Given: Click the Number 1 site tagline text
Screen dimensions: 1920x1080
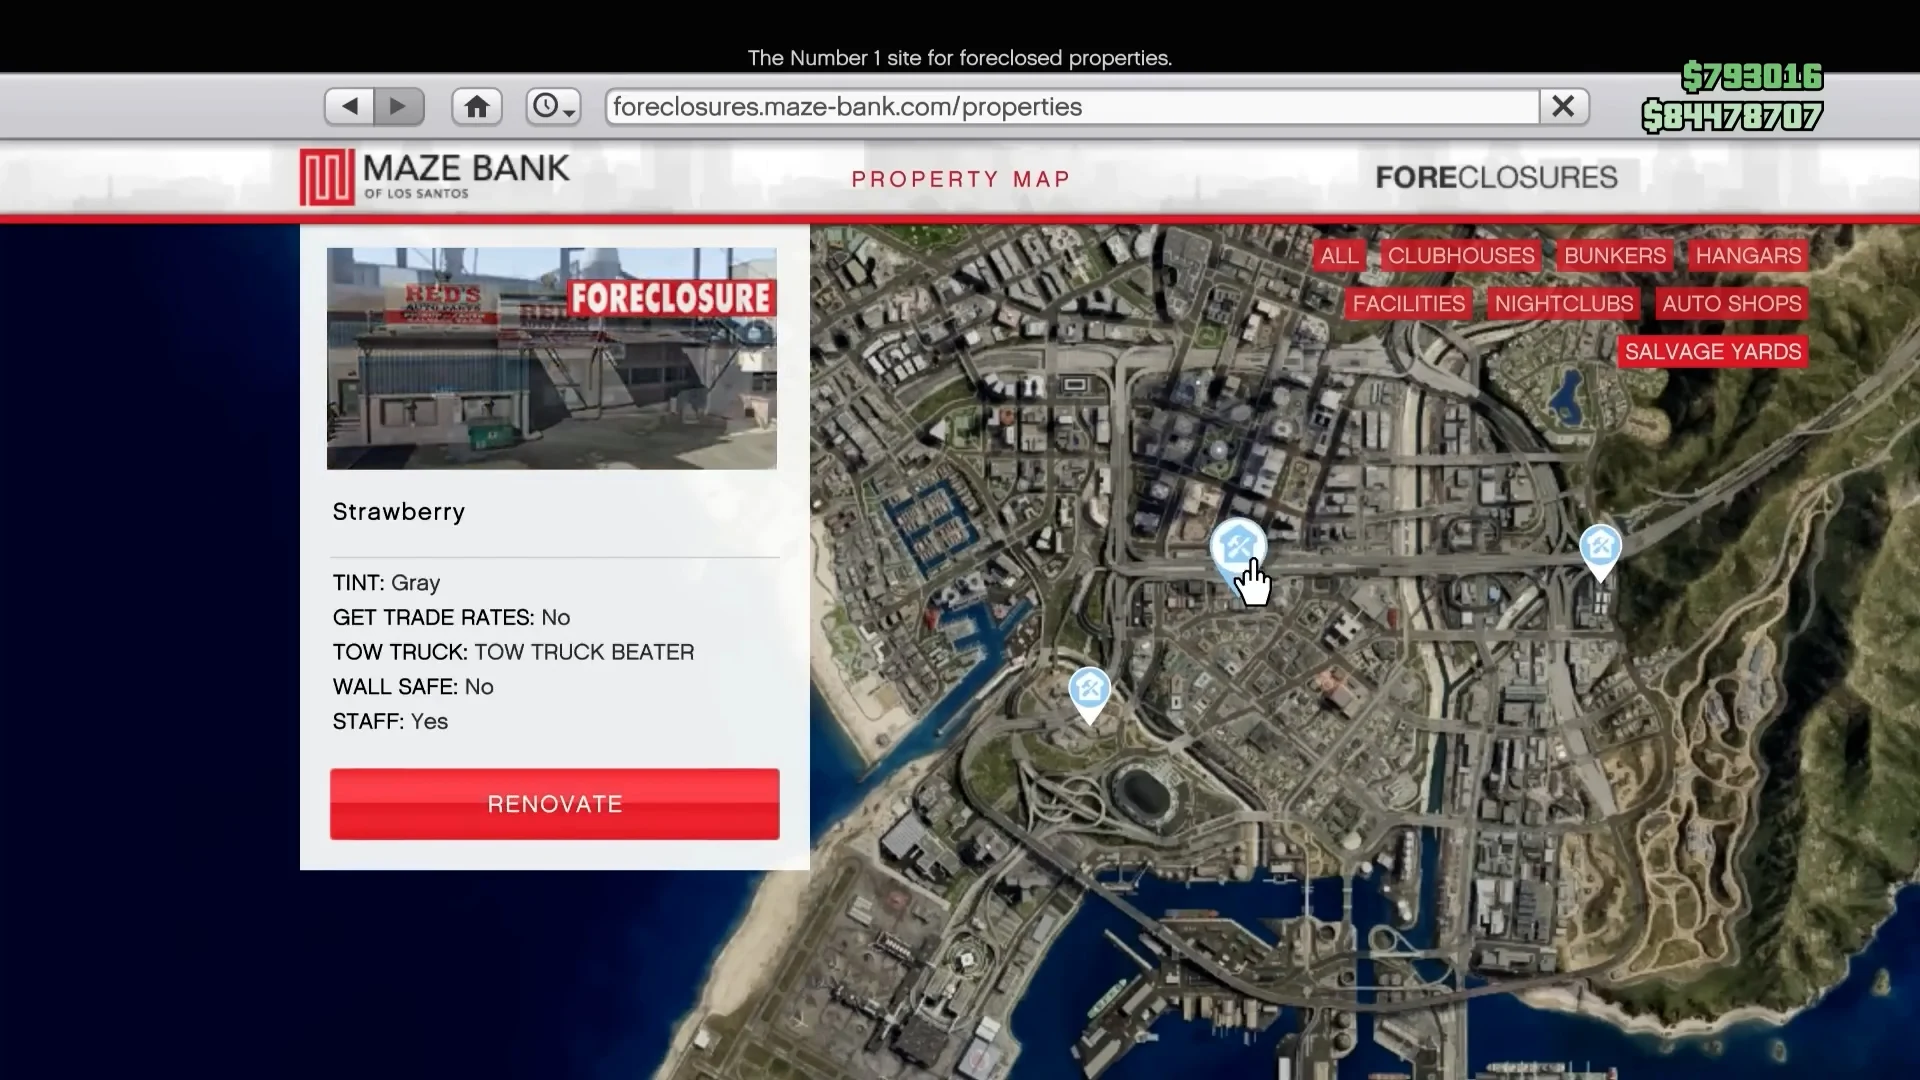Looking at the screenshot, I should (x=960, y=58).
